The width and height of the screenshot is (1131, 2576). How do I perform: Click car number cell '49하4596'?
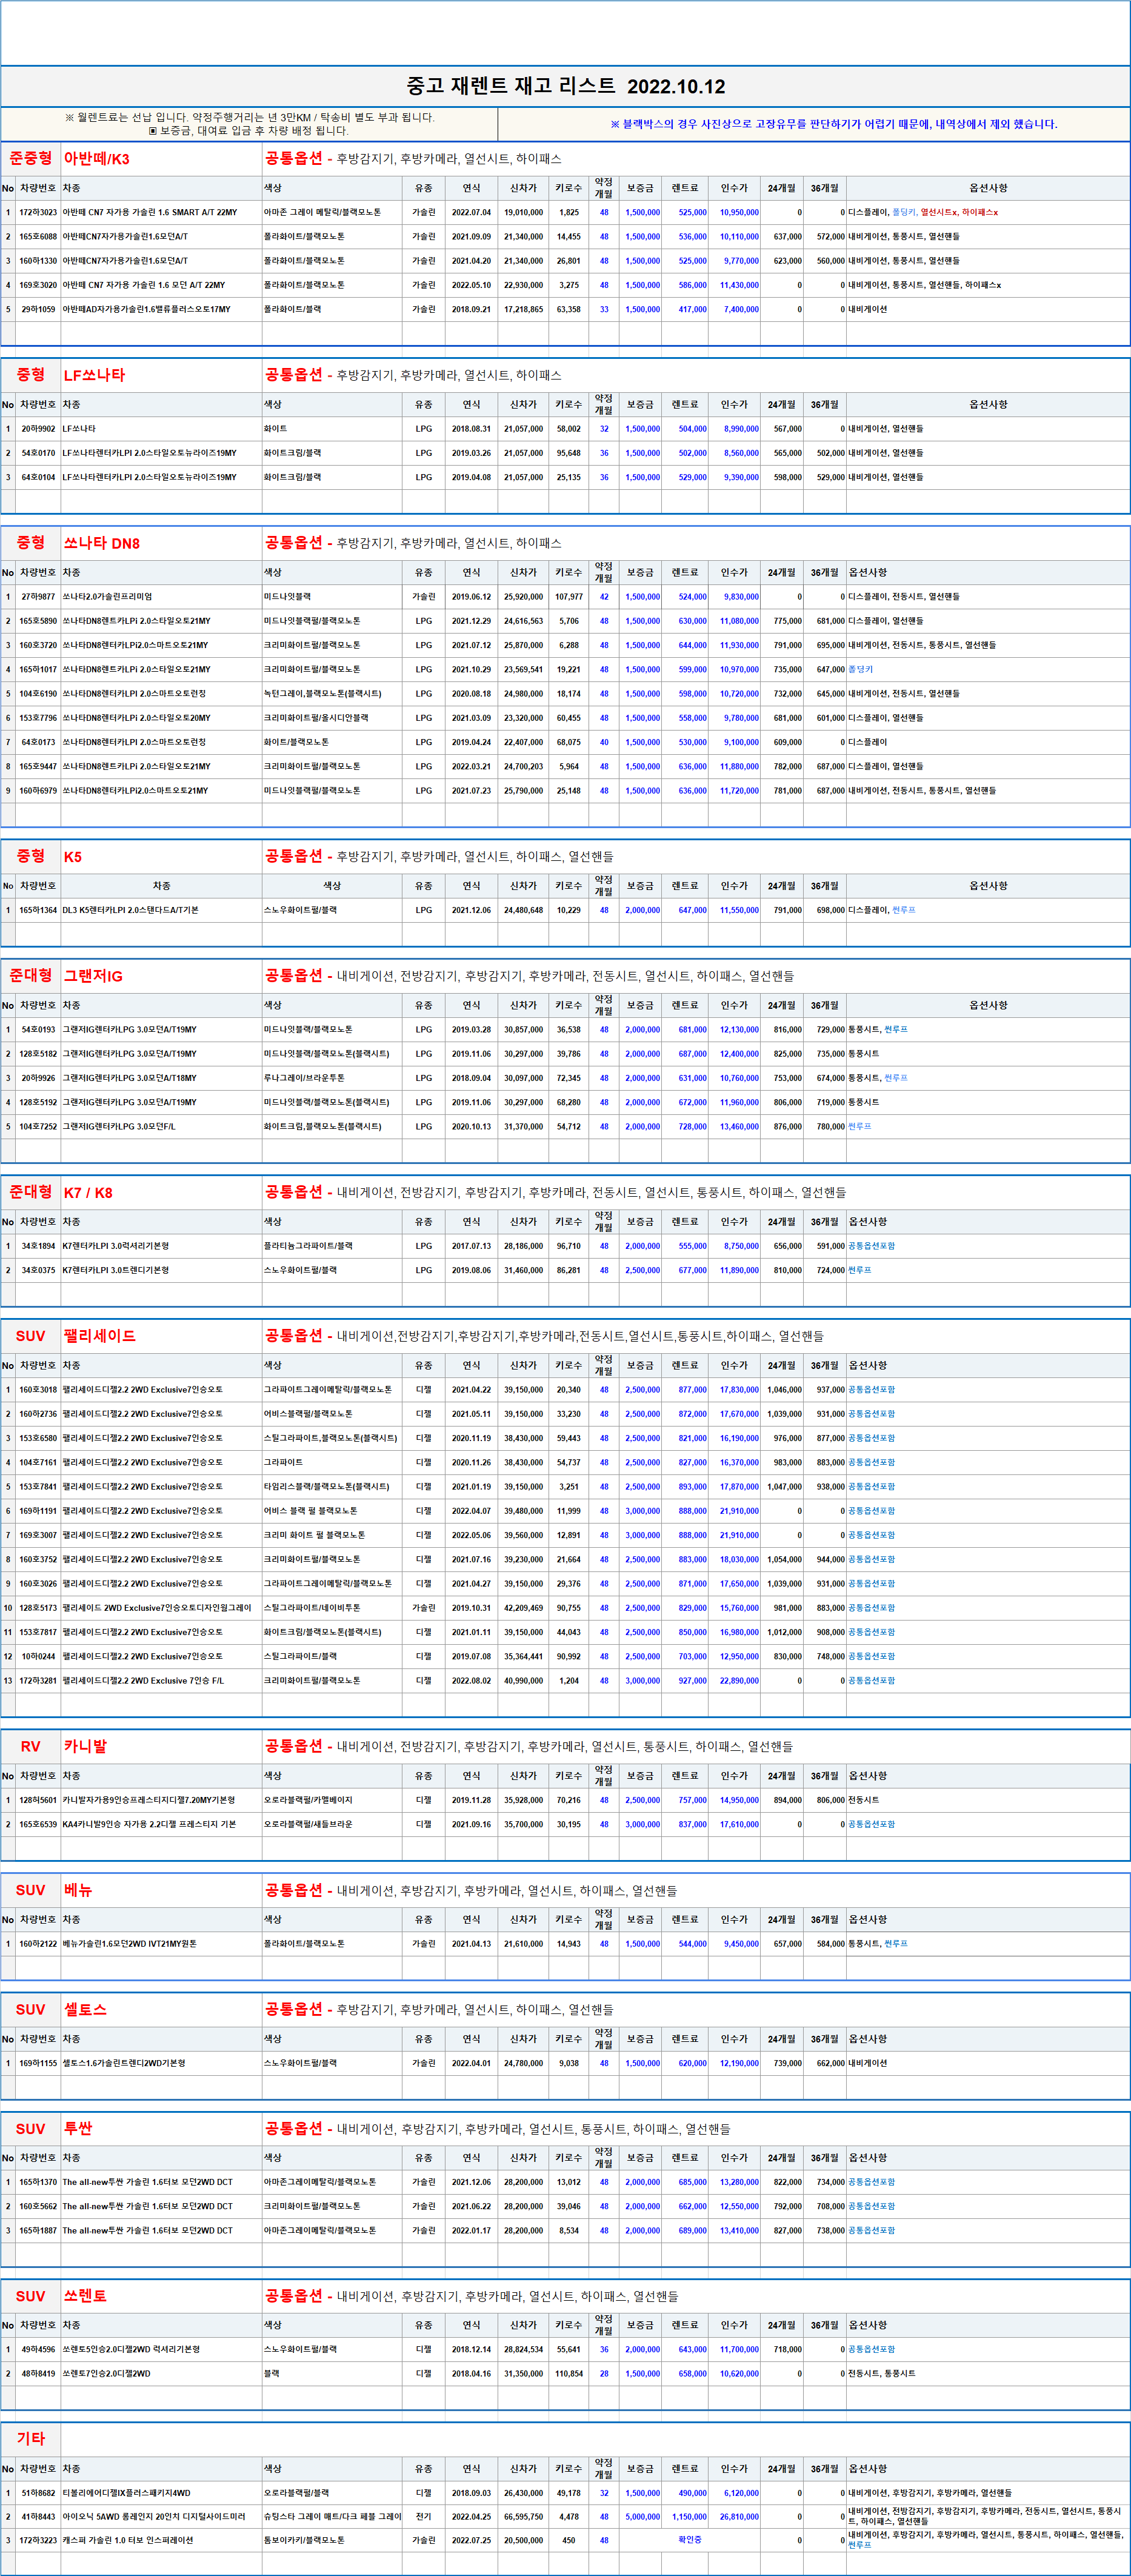(x=38, y=2349)
